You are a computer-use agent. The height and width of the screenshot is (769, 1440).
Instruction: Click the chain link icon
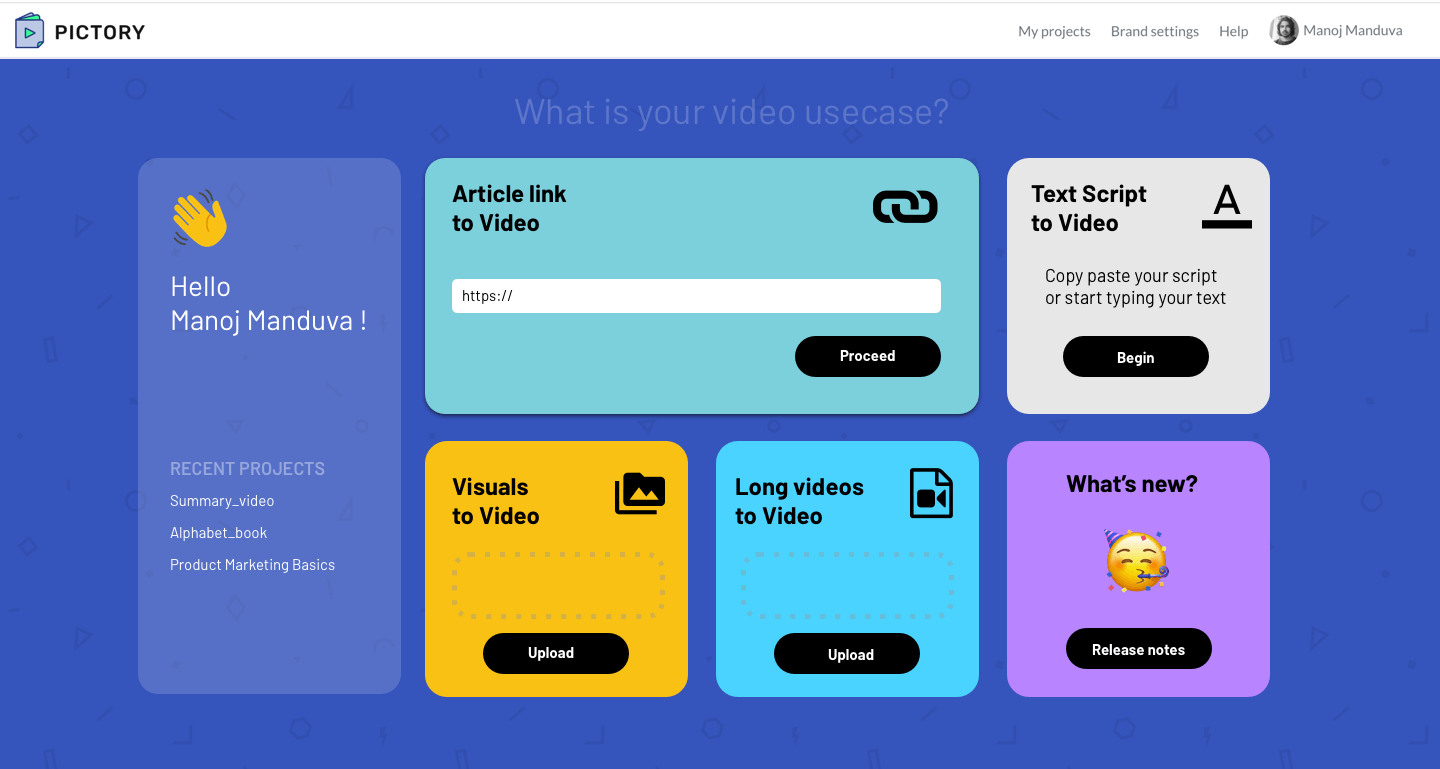(x=905, y=207)
